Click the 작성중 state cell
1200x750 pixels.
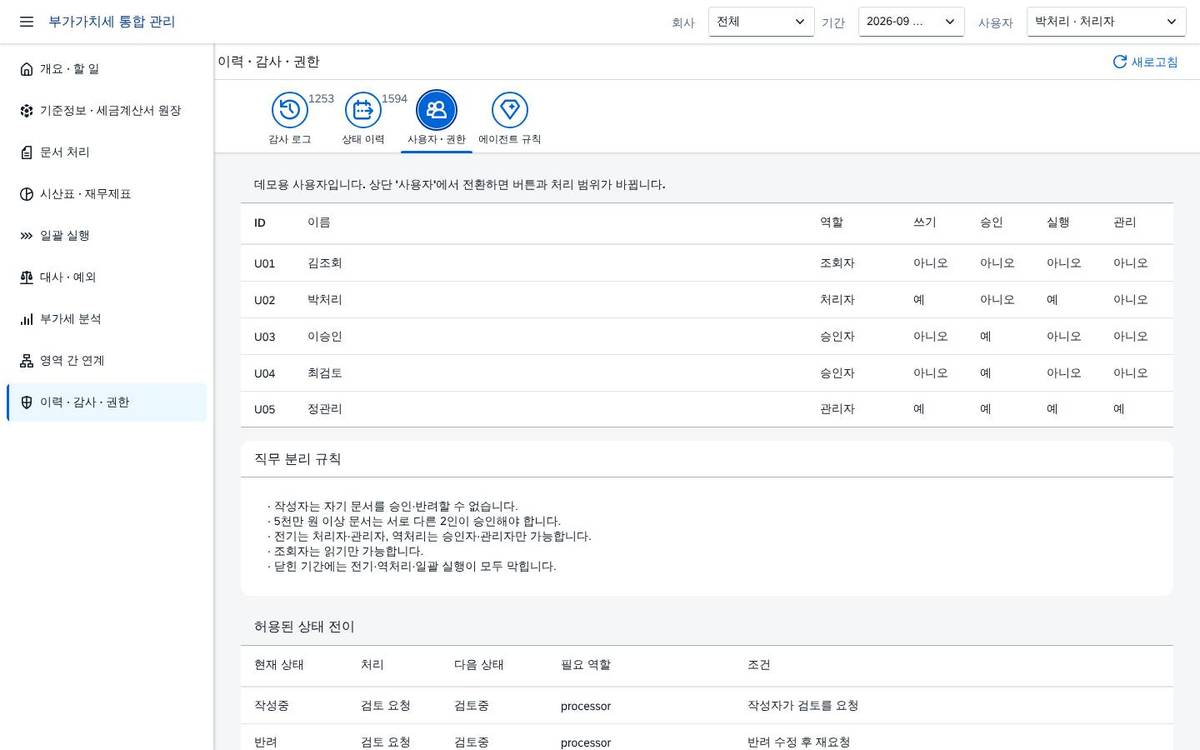tap(272, 706)
